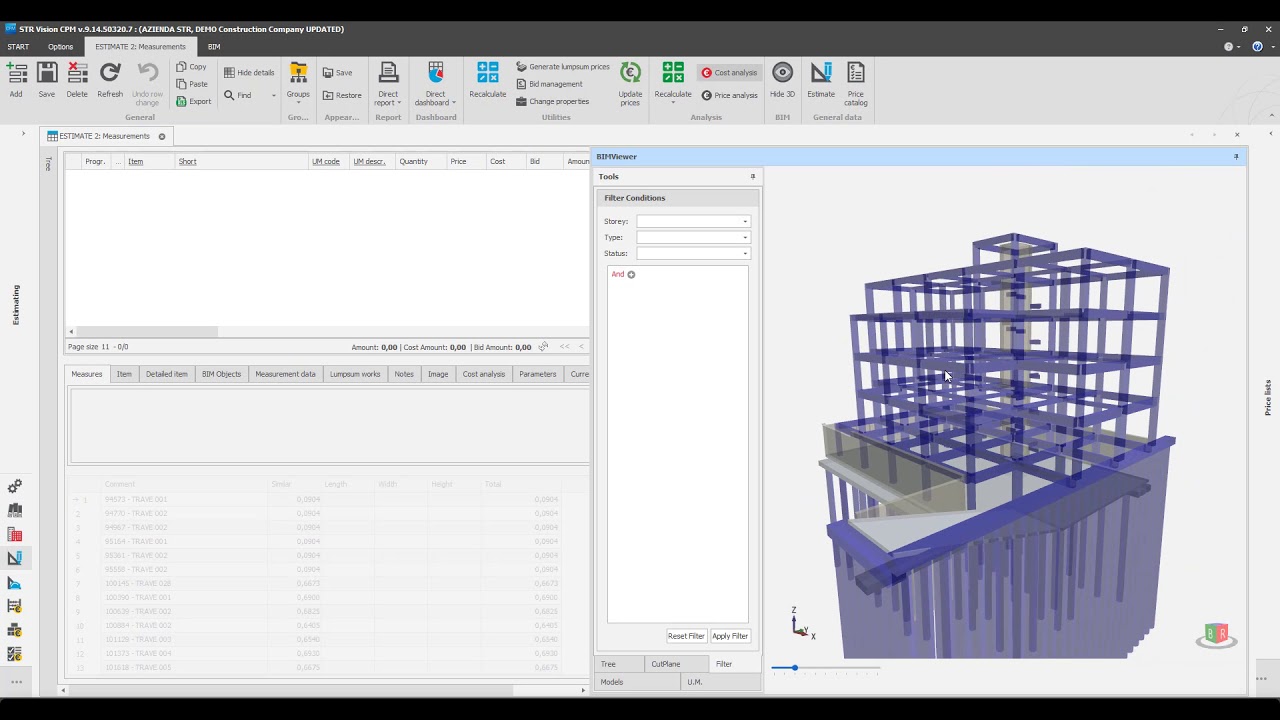Click the Save floppy disk icon

pyautogui.click(x=47, y=73)
